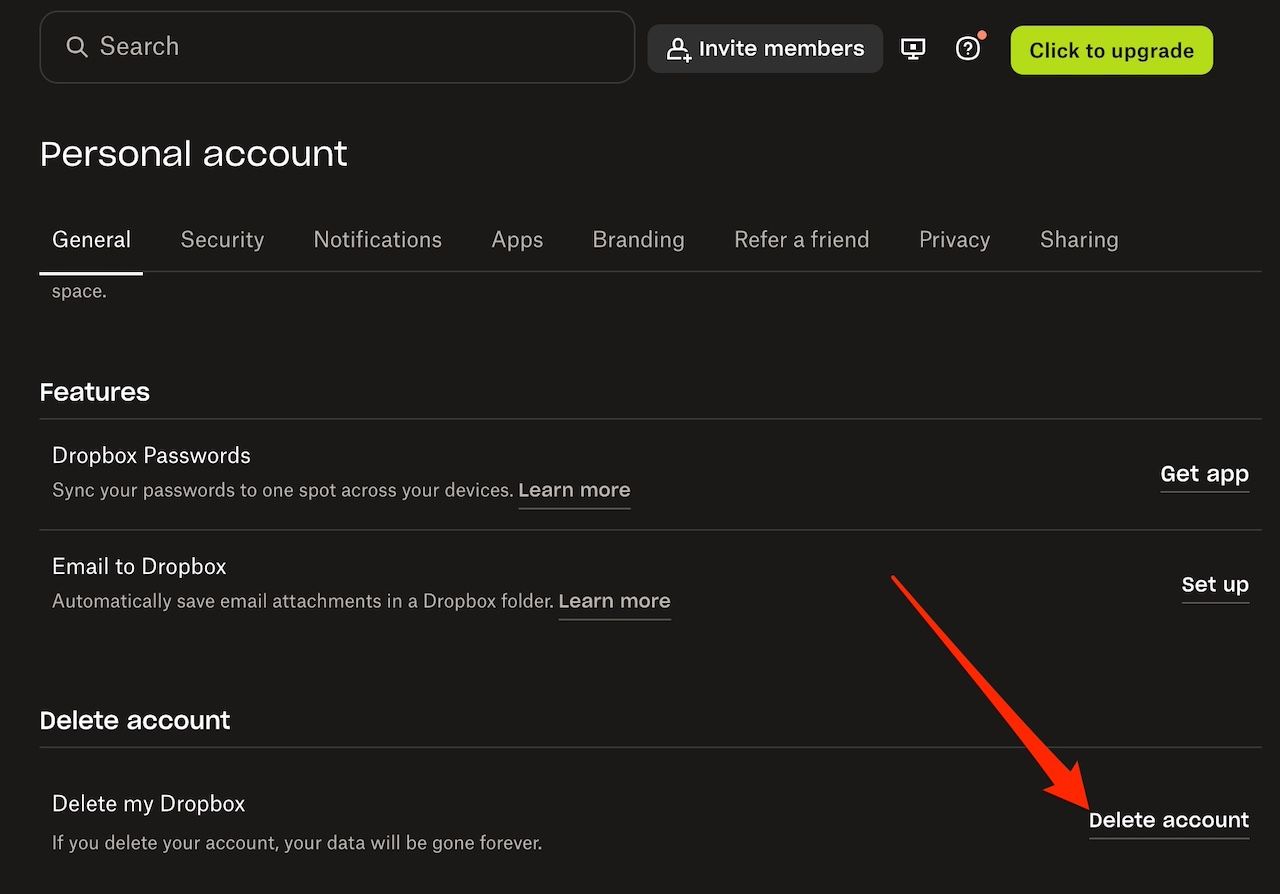Click Get app for Dropbox Passwords
1280x894 pixels.
click(1204, 474)
